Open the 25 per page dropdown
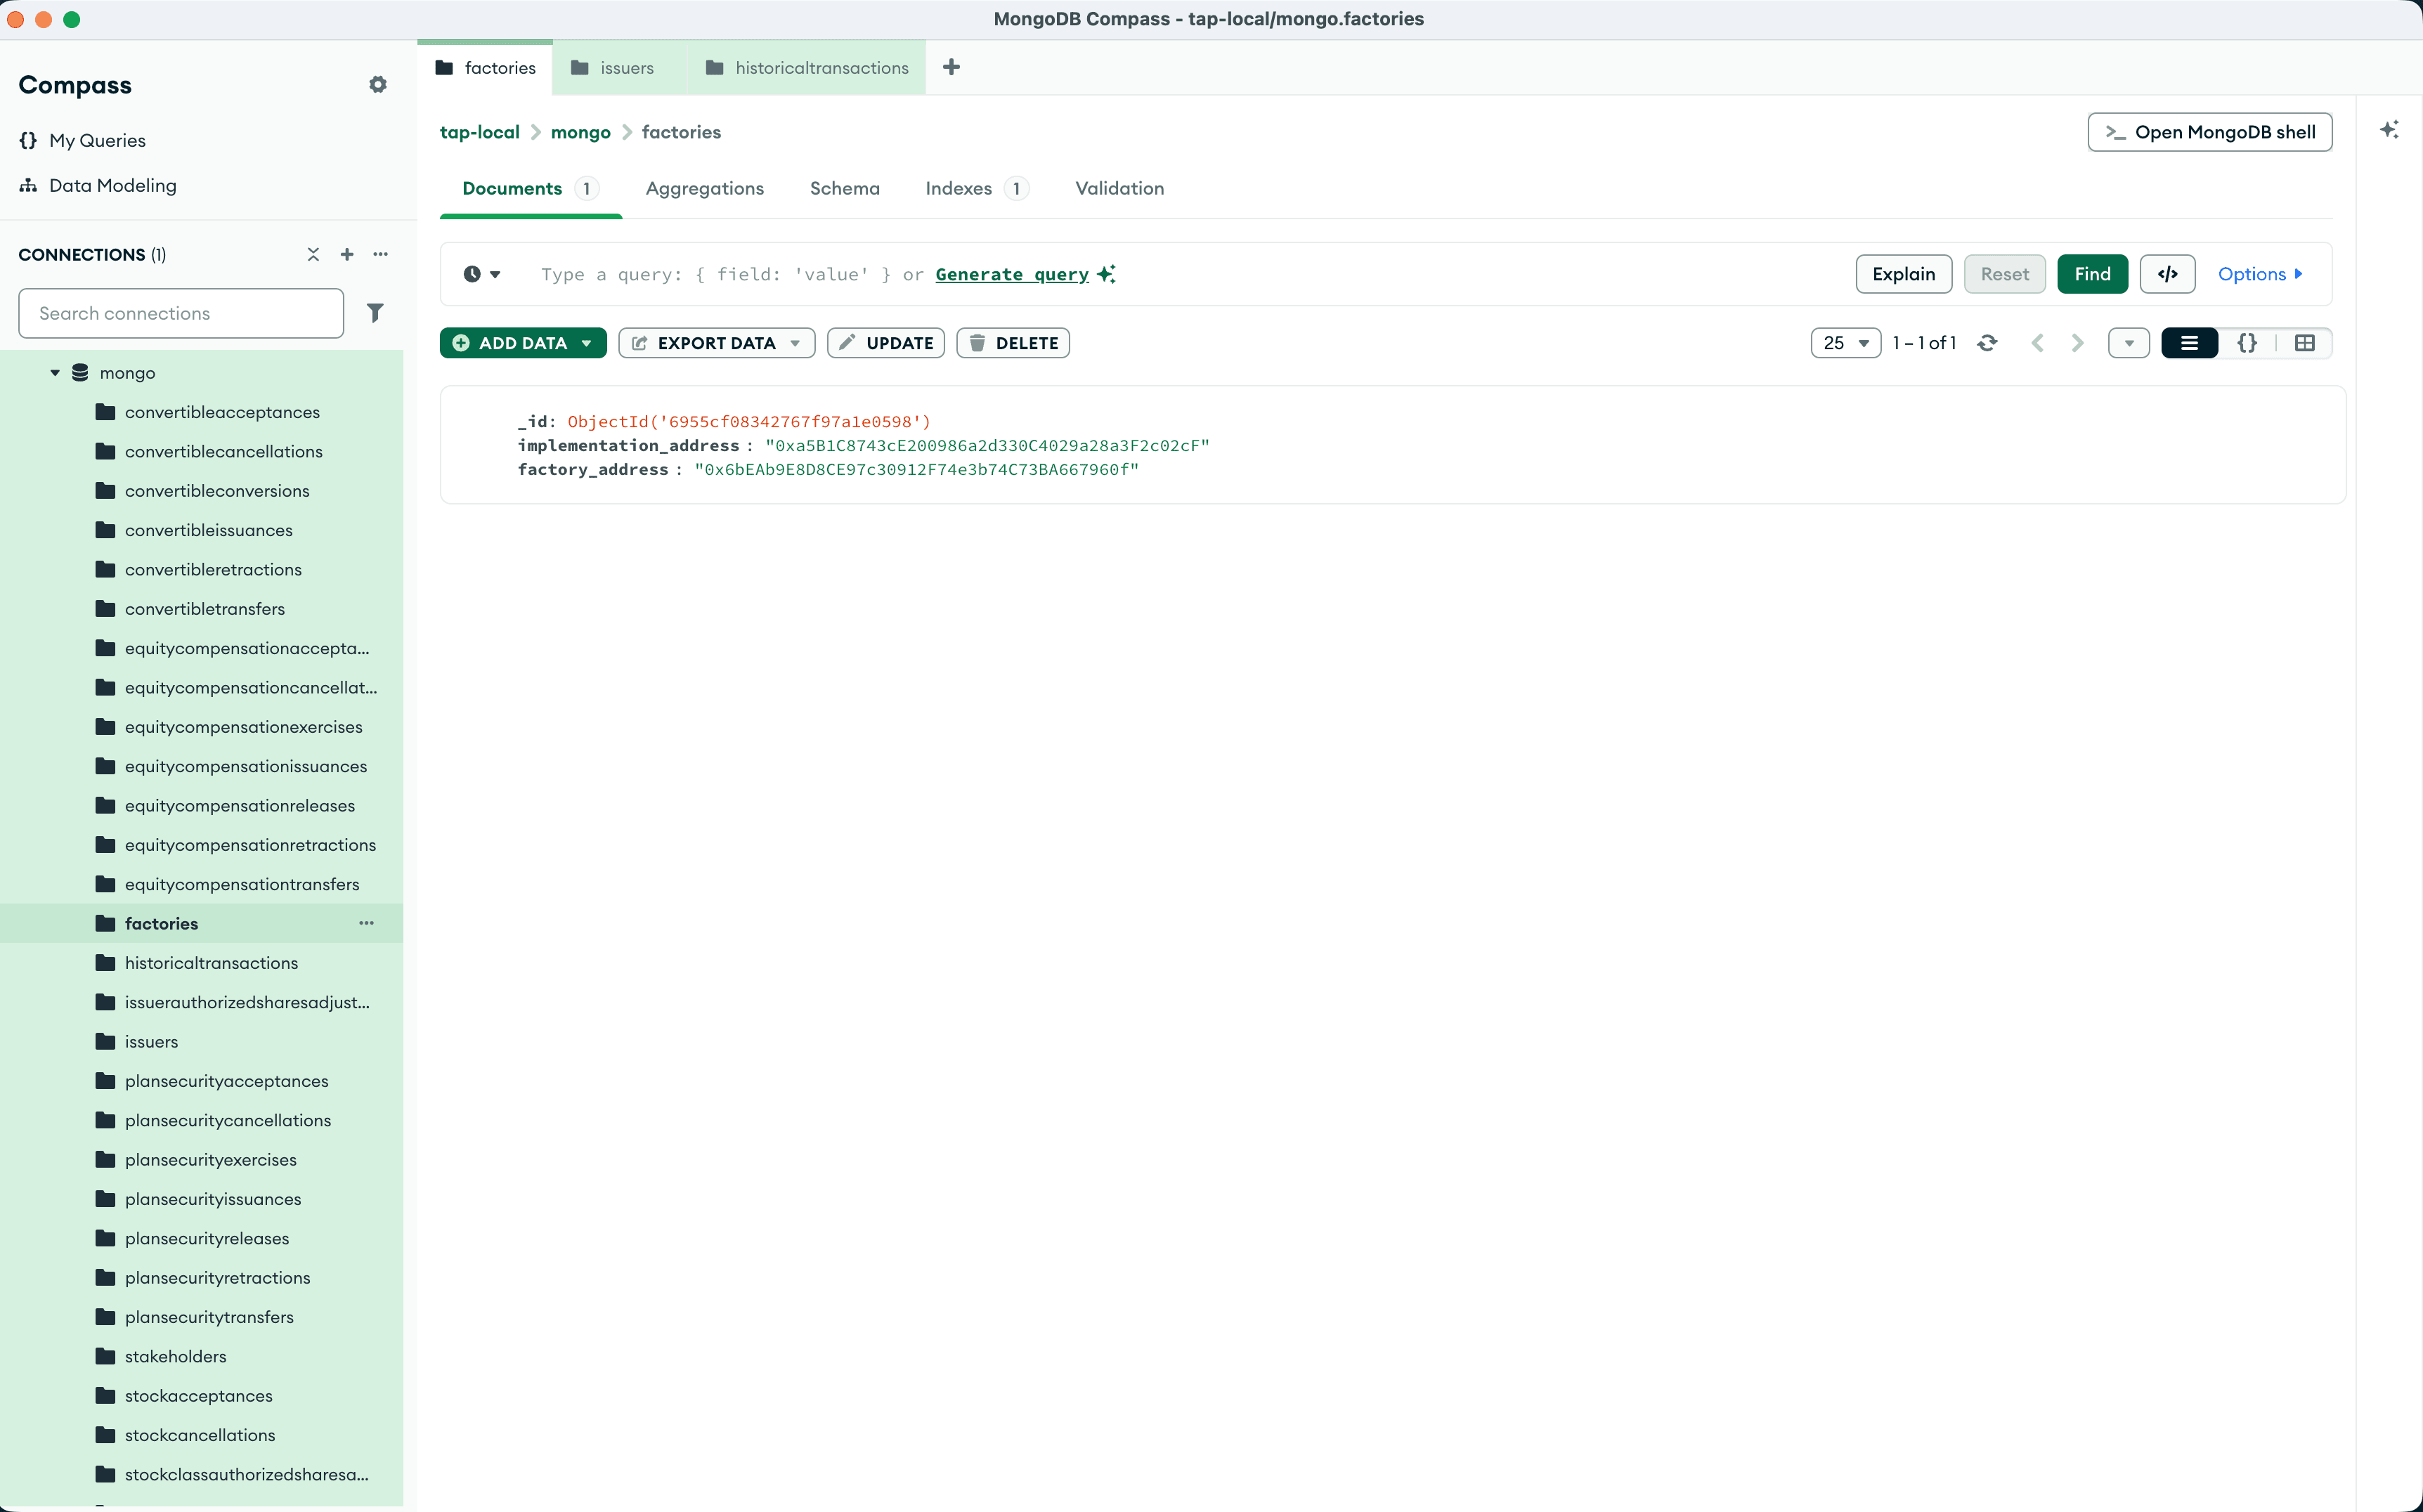The height and width of the screenshot is (1512, 2423). click(x=1845, y=343)
